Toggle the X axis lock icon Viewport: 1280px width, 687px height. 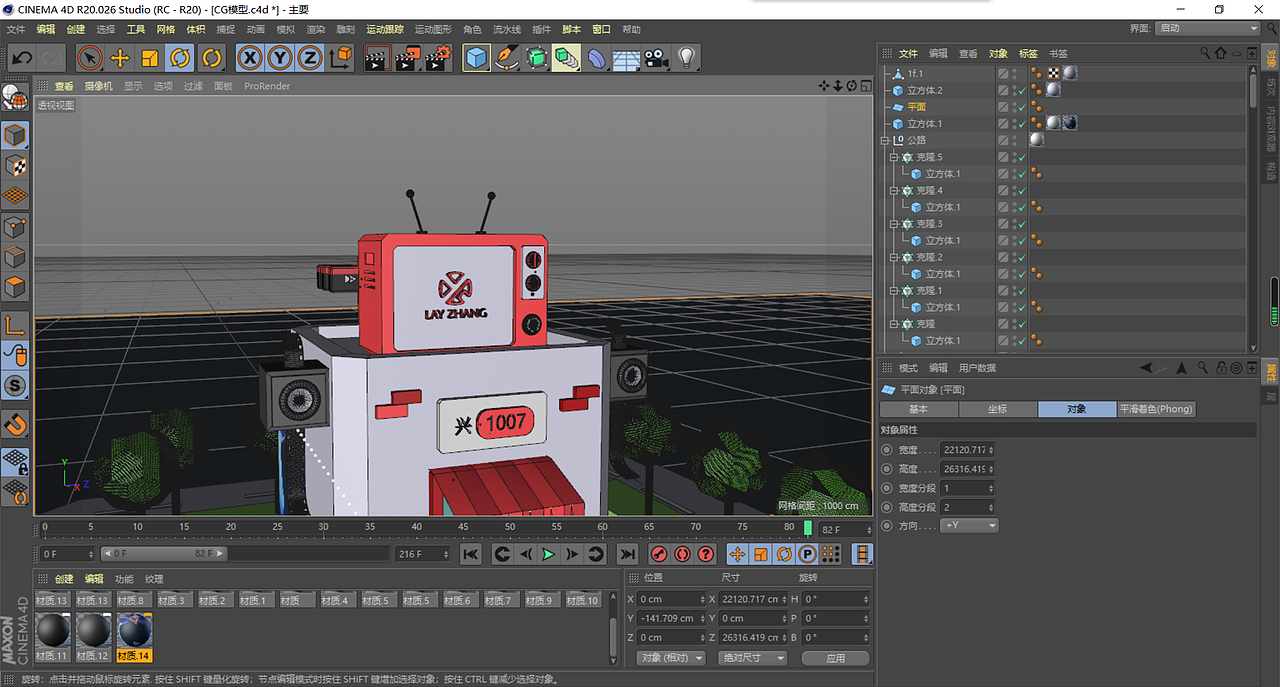pyautogui.click(x=249, y=57)
